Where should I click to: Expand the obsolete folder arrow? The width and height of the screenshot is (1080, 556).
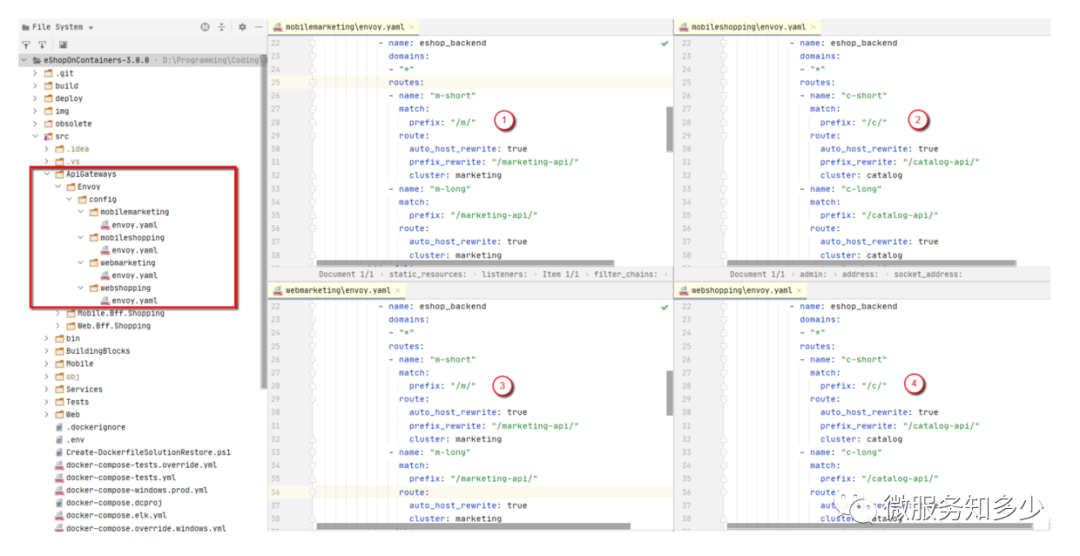35,123
